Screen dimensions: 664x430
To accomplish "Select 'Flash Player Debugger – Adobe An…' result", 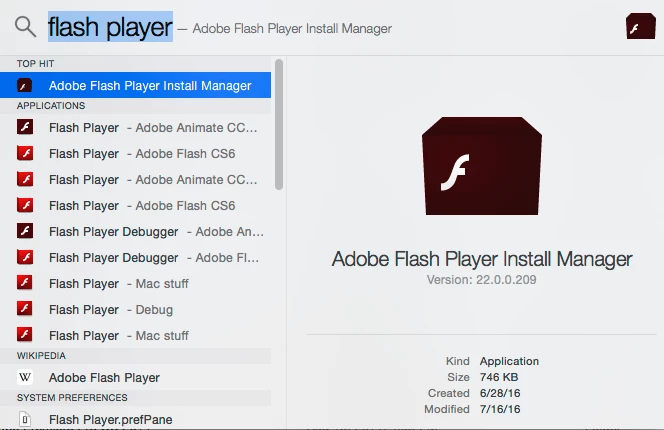I will point(136,231).
